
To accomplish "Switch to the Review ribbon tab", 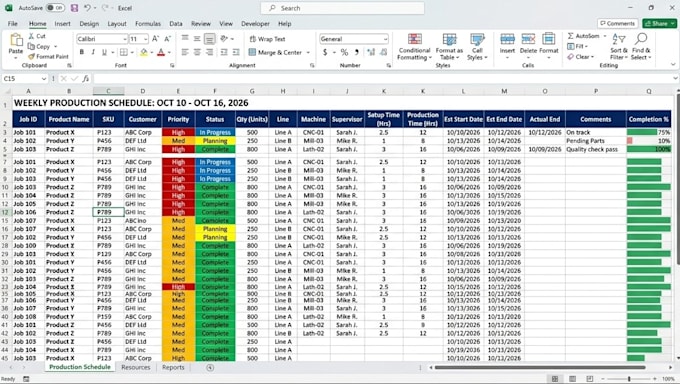I will 201,24.
